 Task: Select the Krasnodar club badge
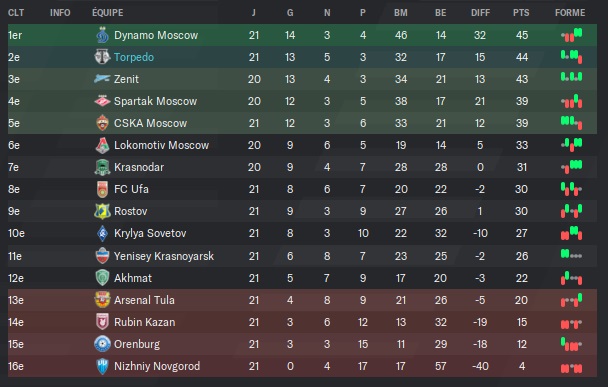point(102,167)
